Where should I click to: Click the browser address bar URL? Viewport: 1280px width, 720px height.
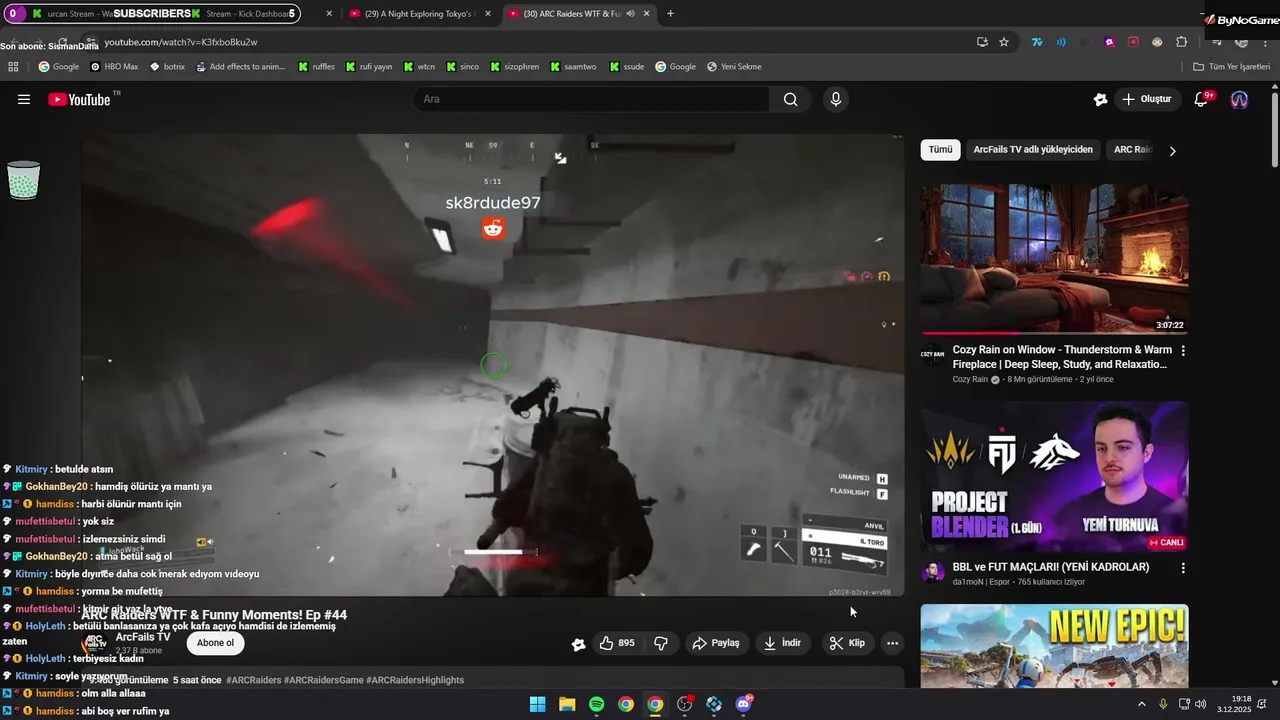[181, 42]
